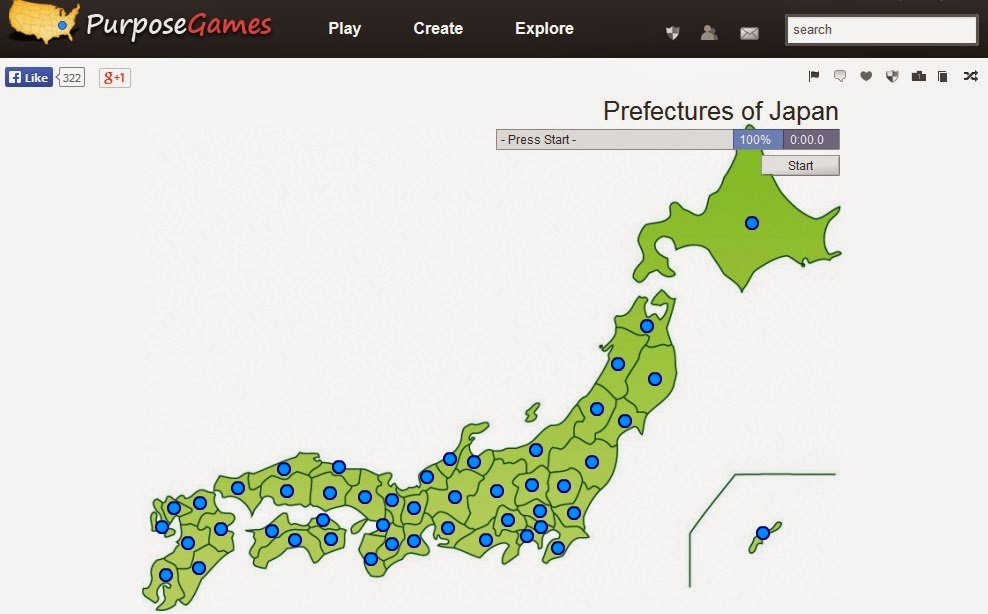Open the envelope messages icon in the top bar
Image resolution: width=988 pixels, height=614 pixels.
tap(750, 32)
